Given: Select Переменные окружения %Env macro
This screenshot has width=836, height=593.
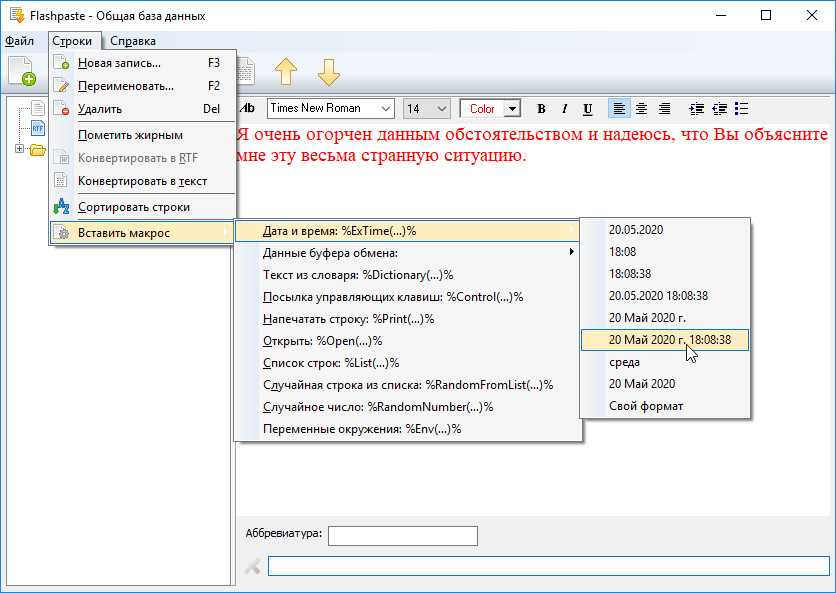Looking at the screenshot, I should coord(408,429).
